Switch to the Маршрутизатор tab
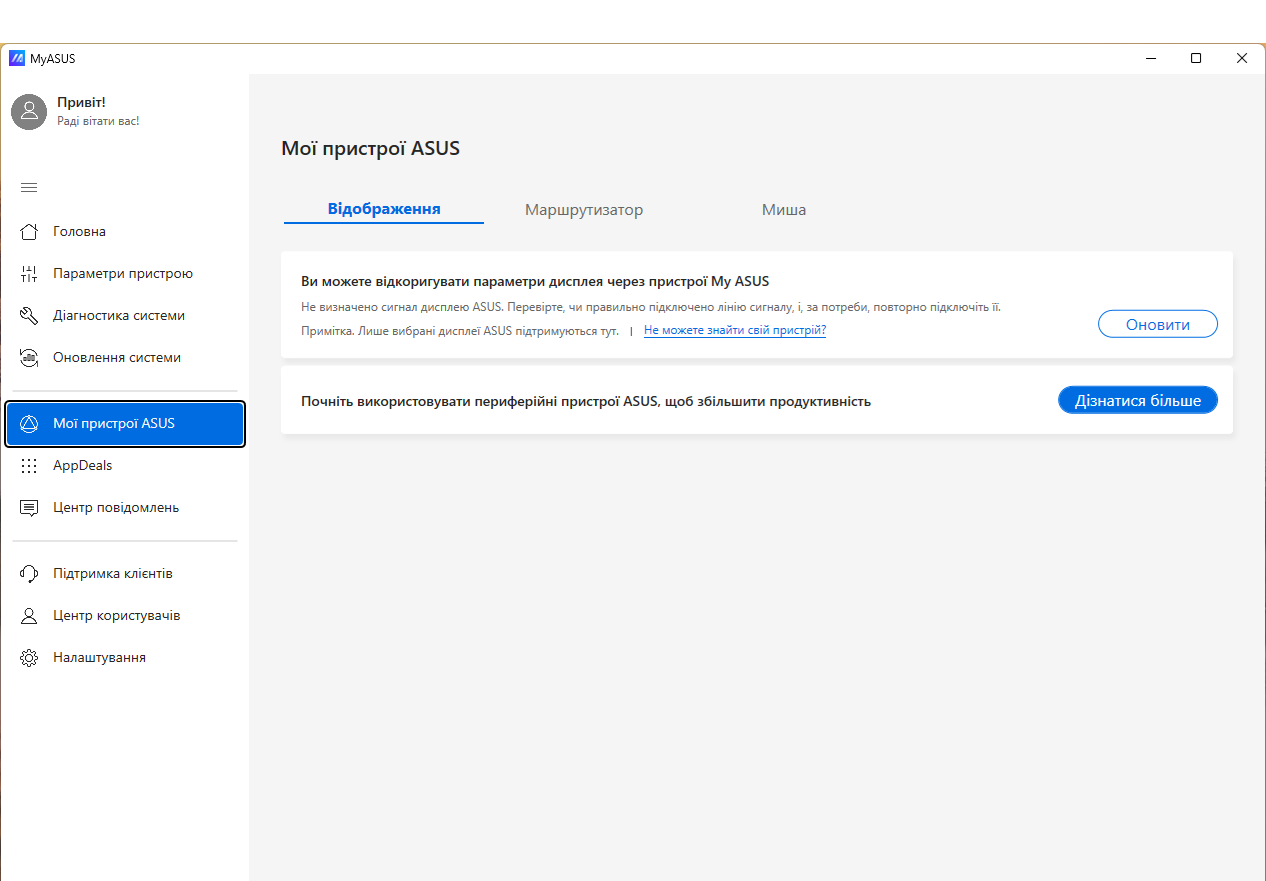Image resolution: width=1266 pixels, height=881 pixels. 584,210
